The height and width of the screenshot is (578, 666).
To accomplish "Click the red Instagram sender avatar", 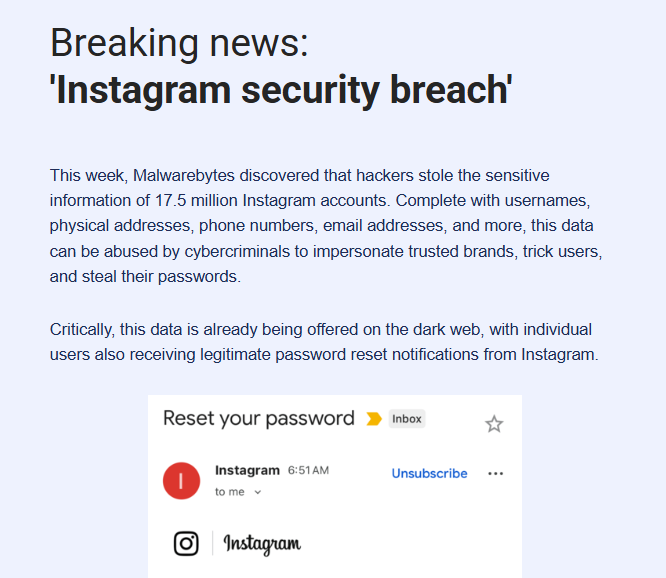I will point(181,481).
